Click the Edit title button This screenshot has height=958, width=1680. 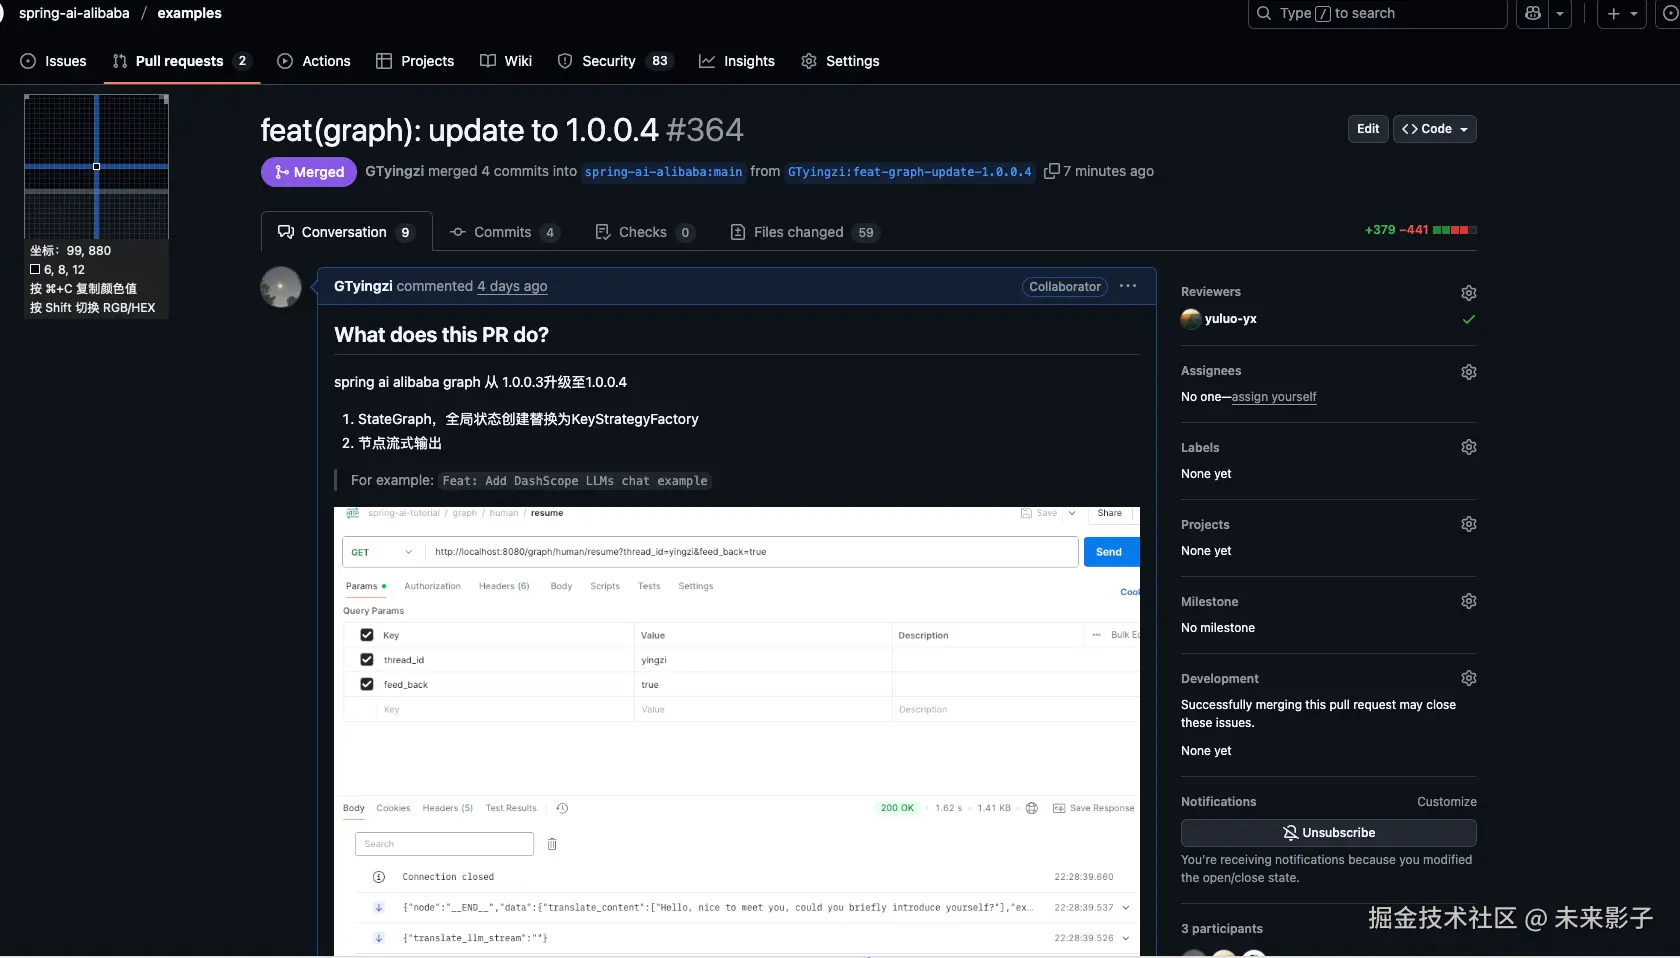coord(1368,129)
